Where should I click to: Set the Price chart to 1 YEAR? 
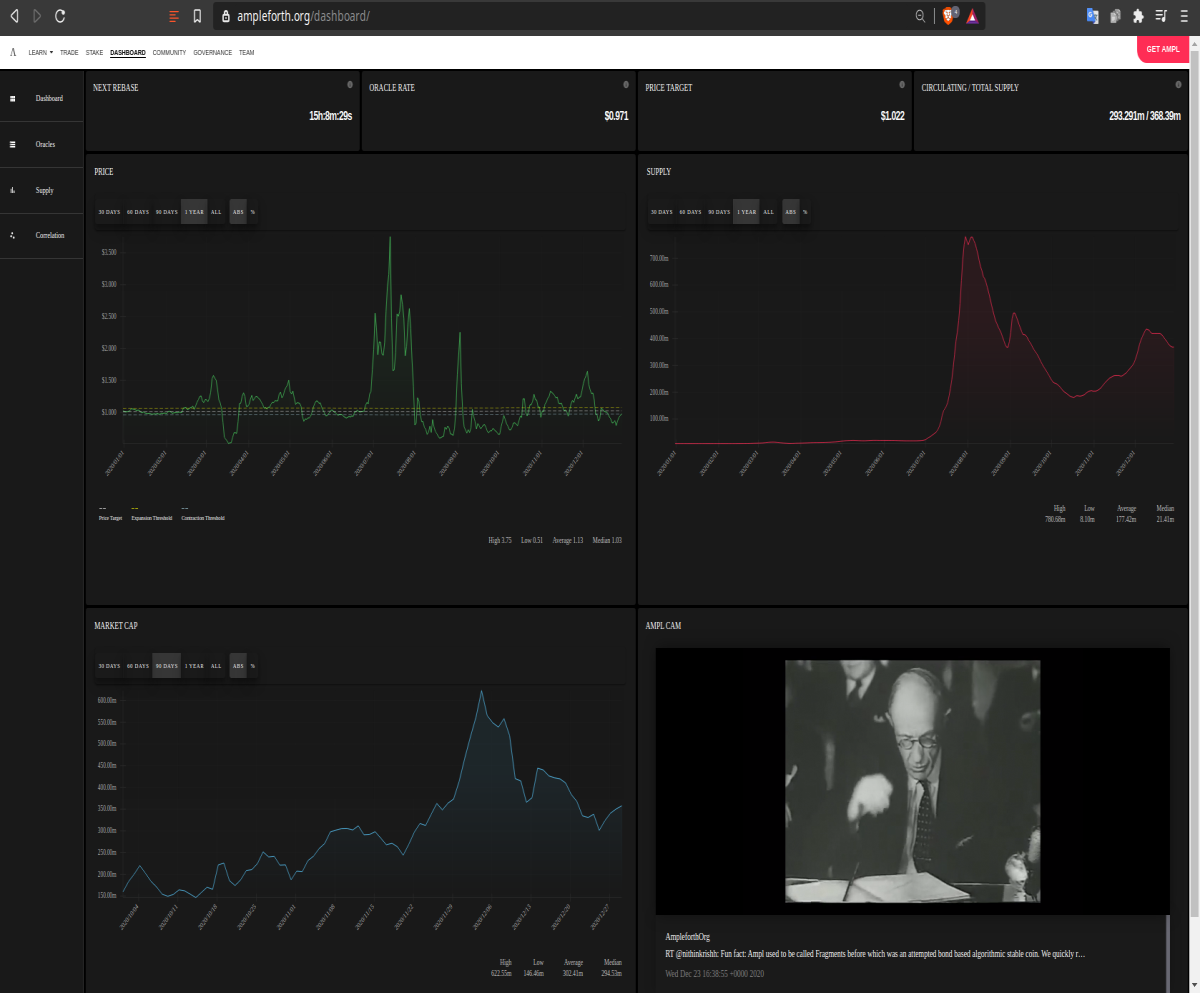pos(194,212)
